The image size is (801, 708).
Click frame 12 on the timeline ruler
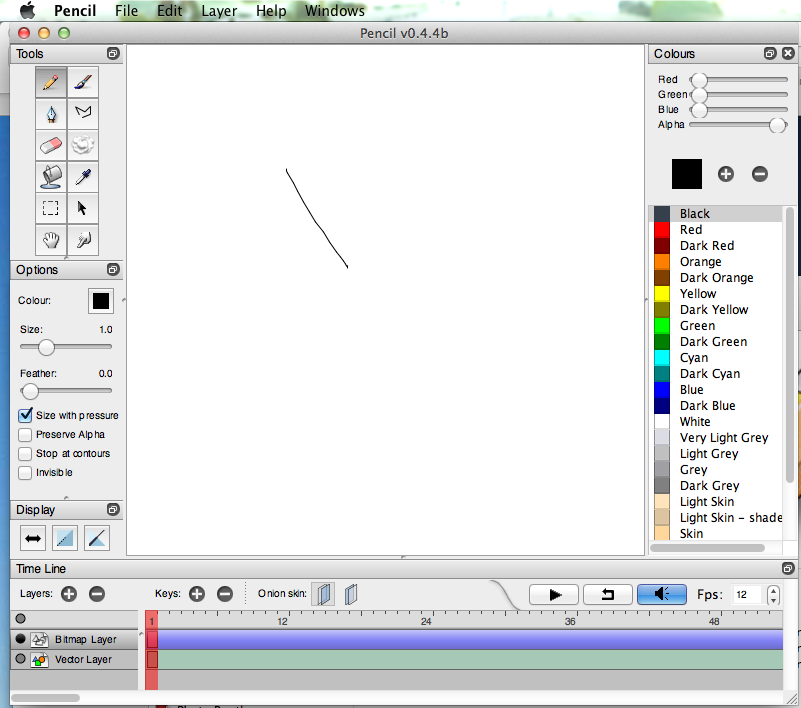(282, 621)
